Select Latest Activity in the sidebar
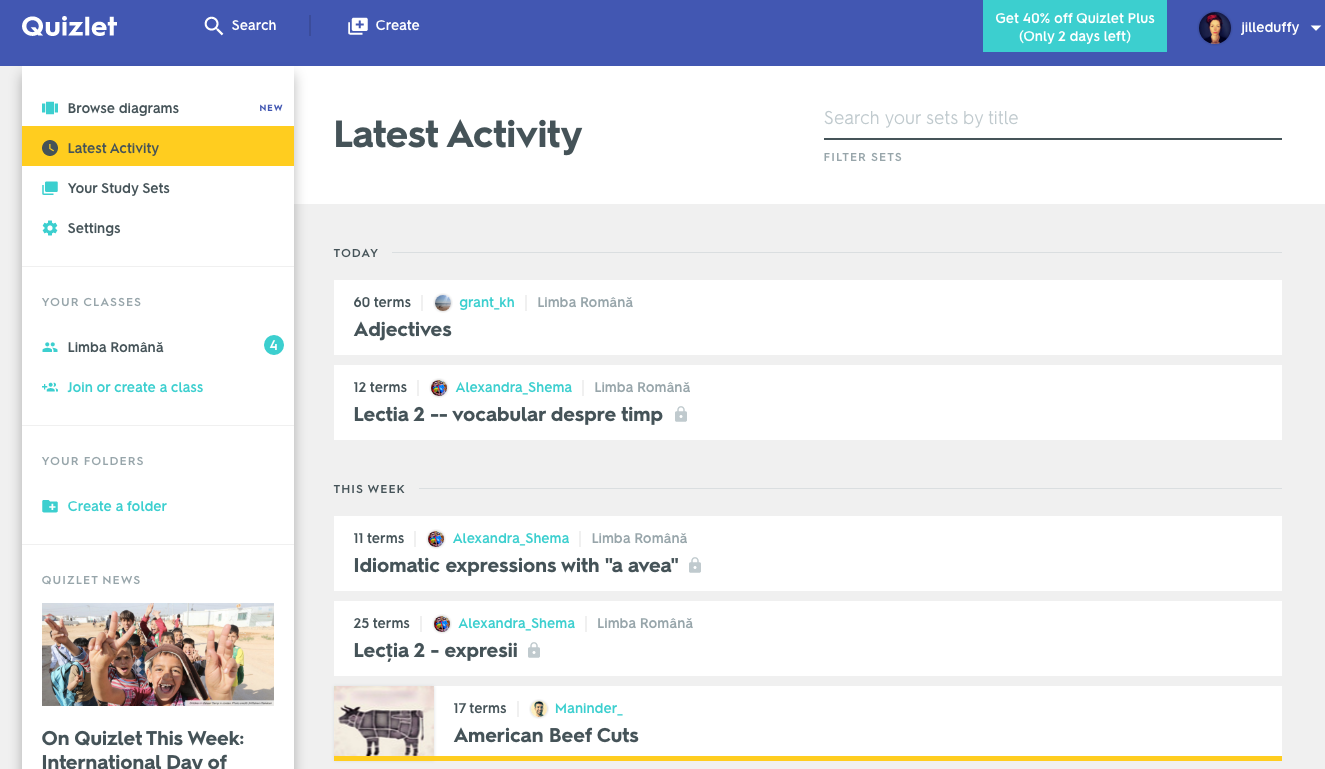Viewport: 1325px width, 769px height. tap(158, 148)
